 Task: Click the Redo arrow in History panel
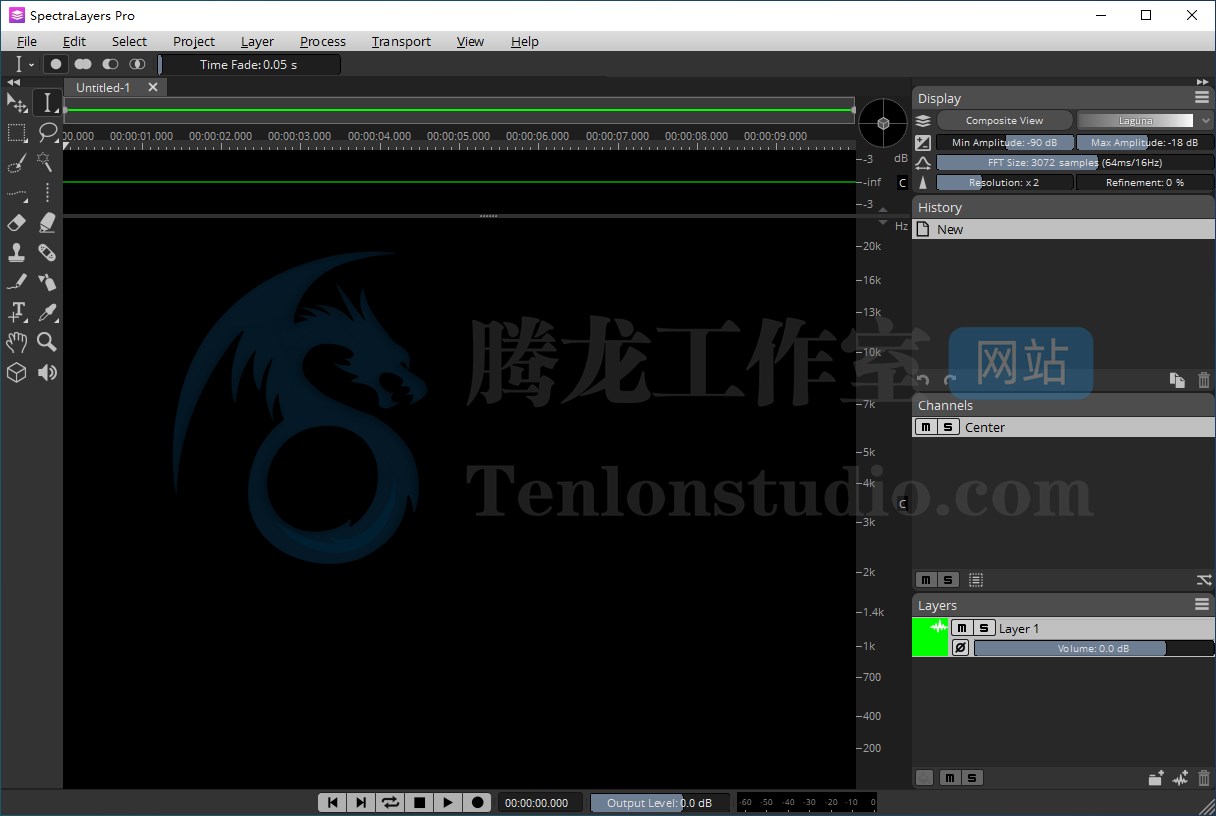[x=950, y=380]
